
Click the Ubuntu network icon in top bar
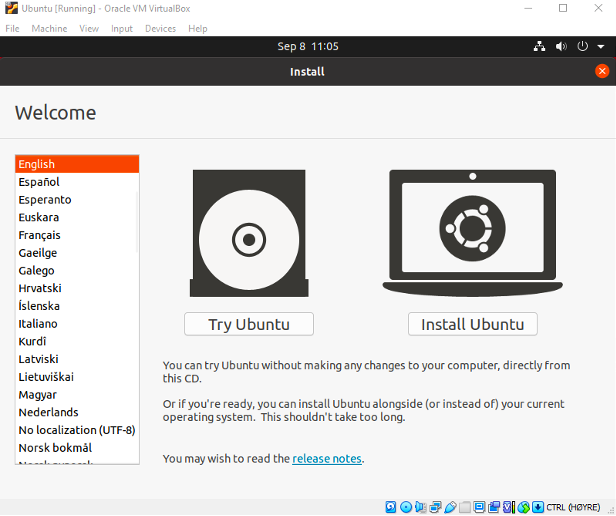pos(539,46)
